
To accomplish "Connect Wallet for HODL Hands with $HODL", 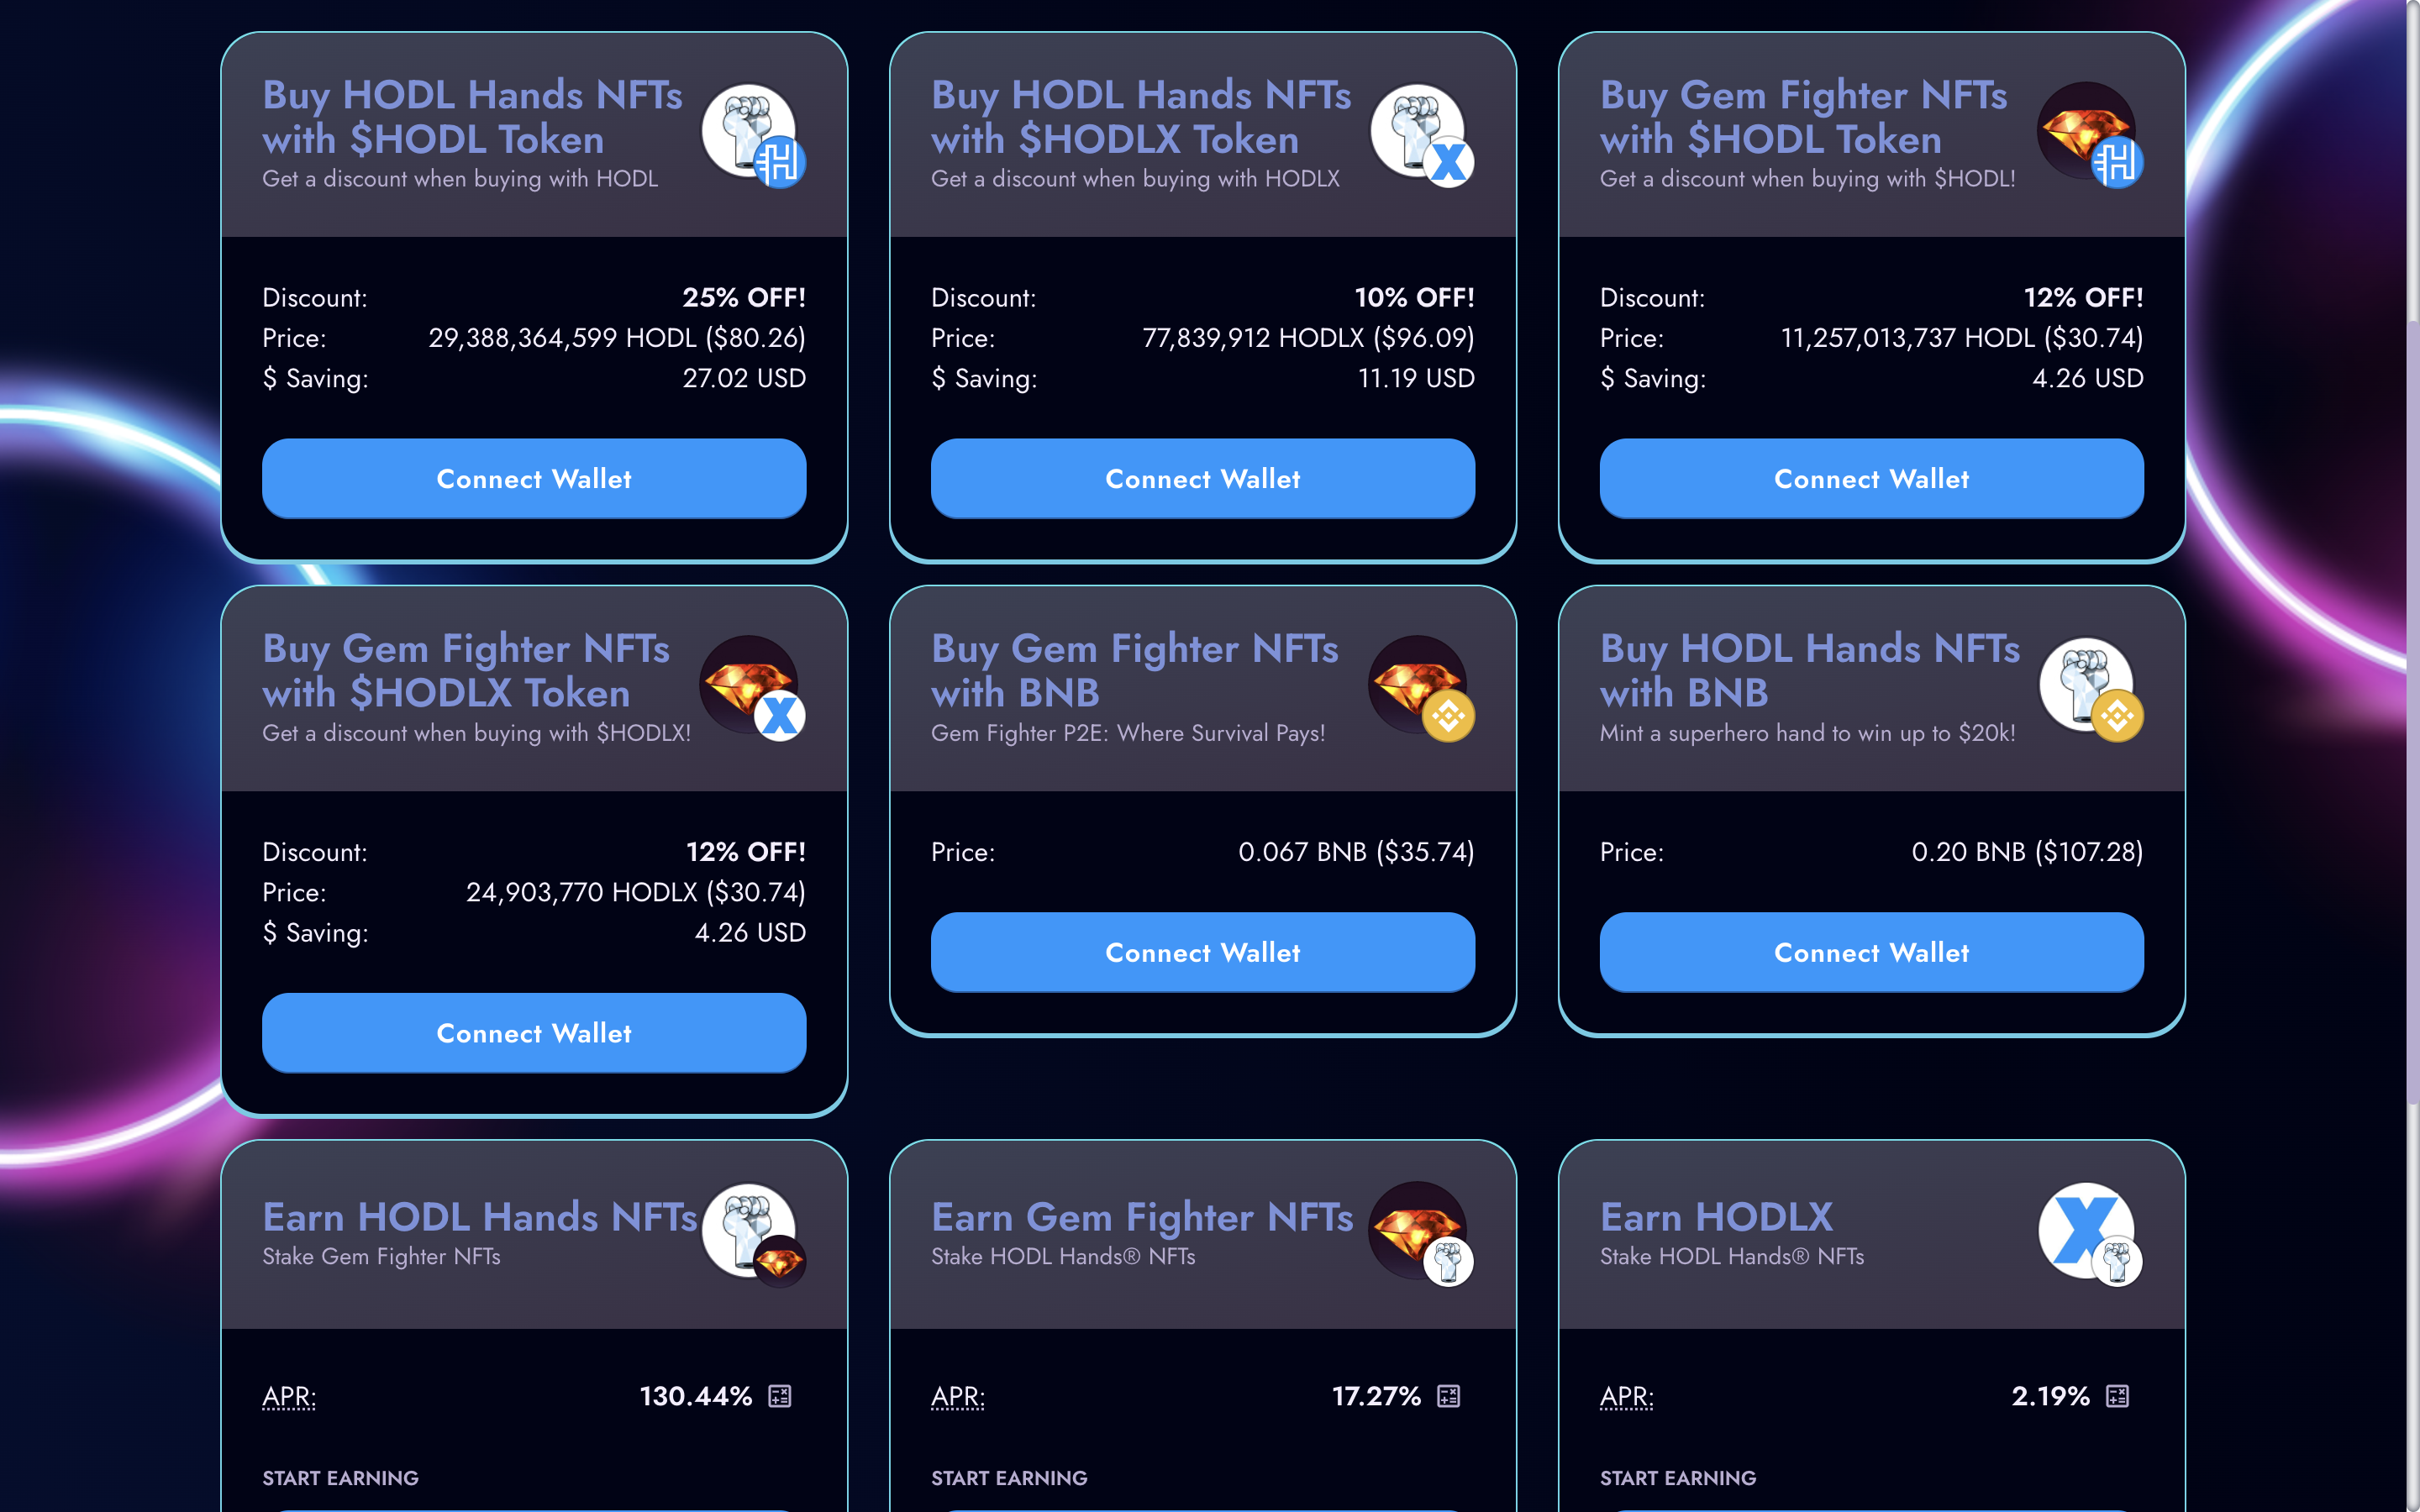I will (x=534, y=479).
